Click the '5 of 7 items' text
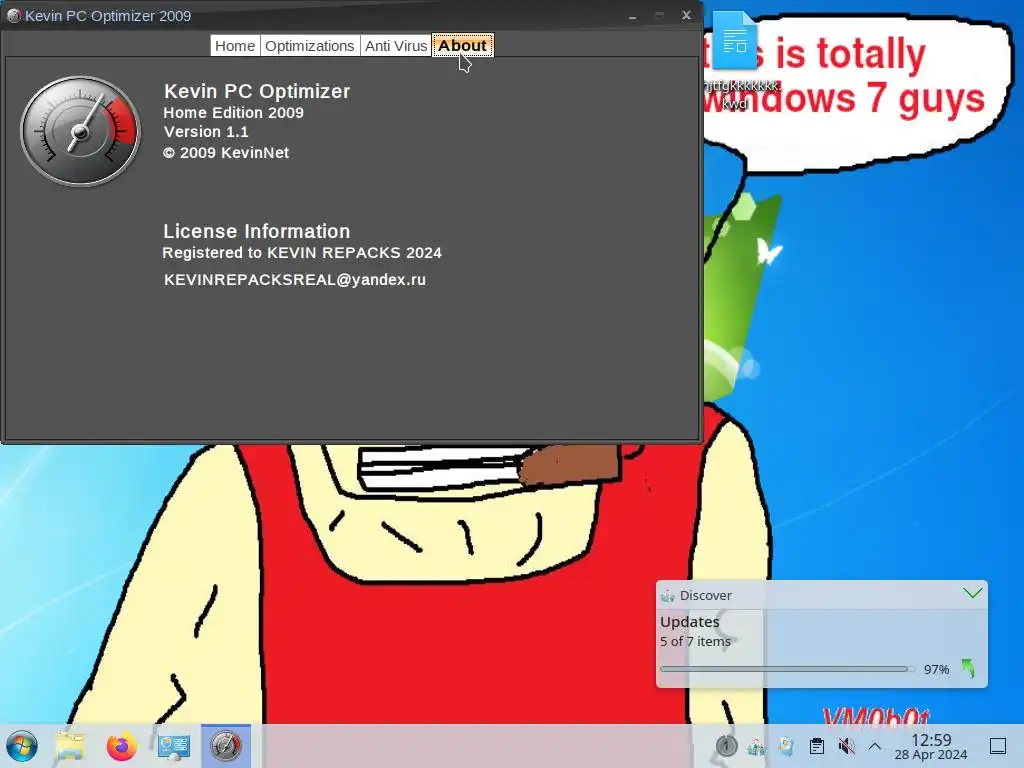The width and height of the screenshot is (1024, 768). click(x=695, y=641)
